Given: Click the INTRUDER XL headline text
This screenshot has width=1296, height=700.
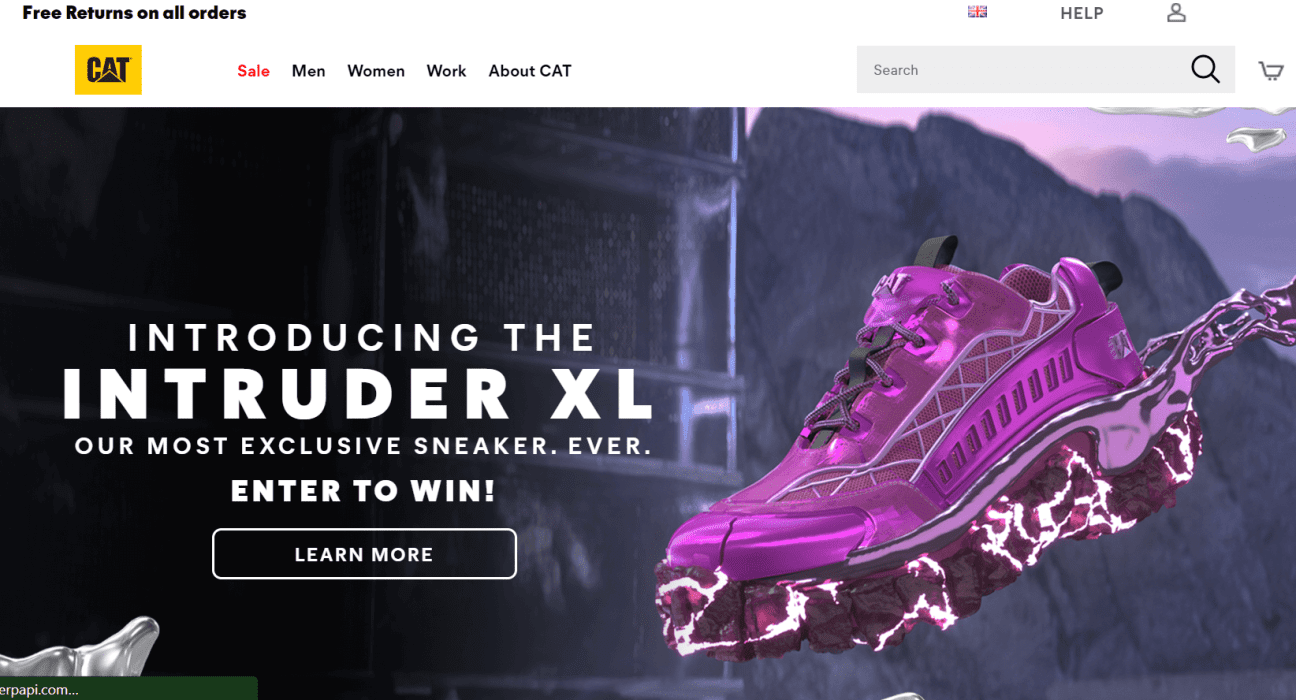Looking at the screenshot, I should tap(358, 395).
